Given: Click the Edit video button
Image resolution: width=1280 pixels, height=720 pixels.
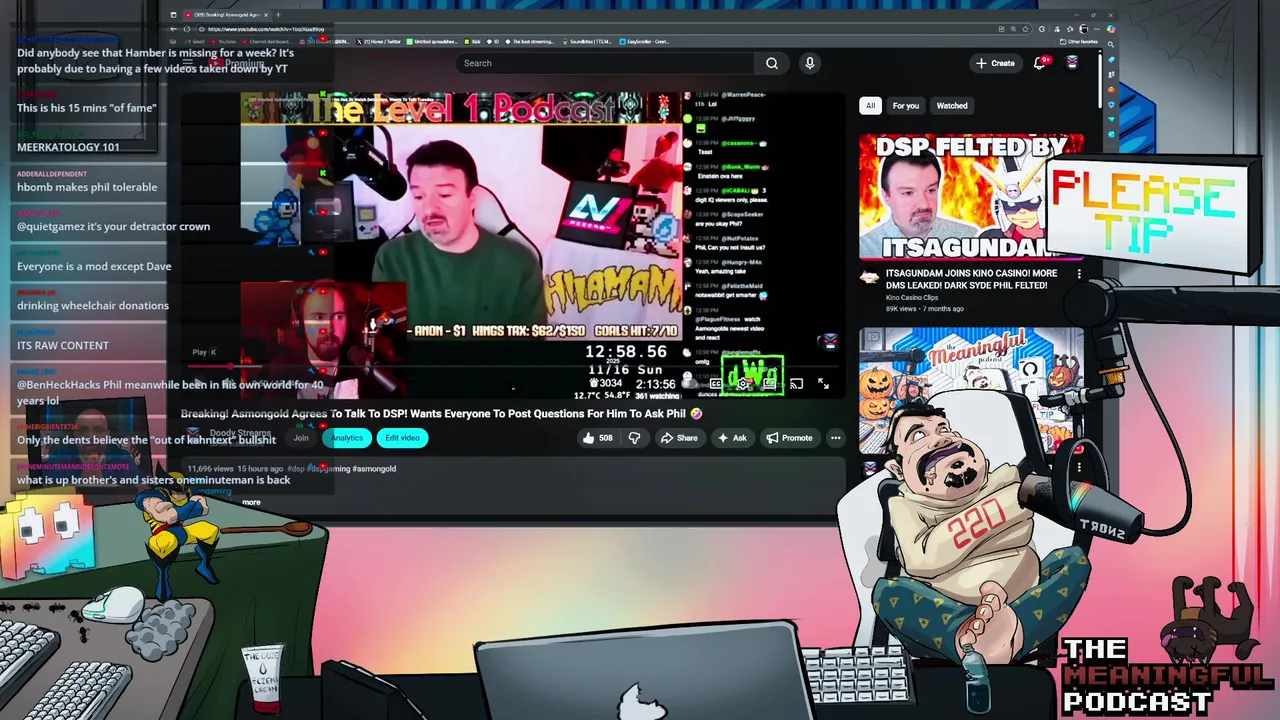Looking at the screenshot, I should pyautogui.click(x=402, y=438).
